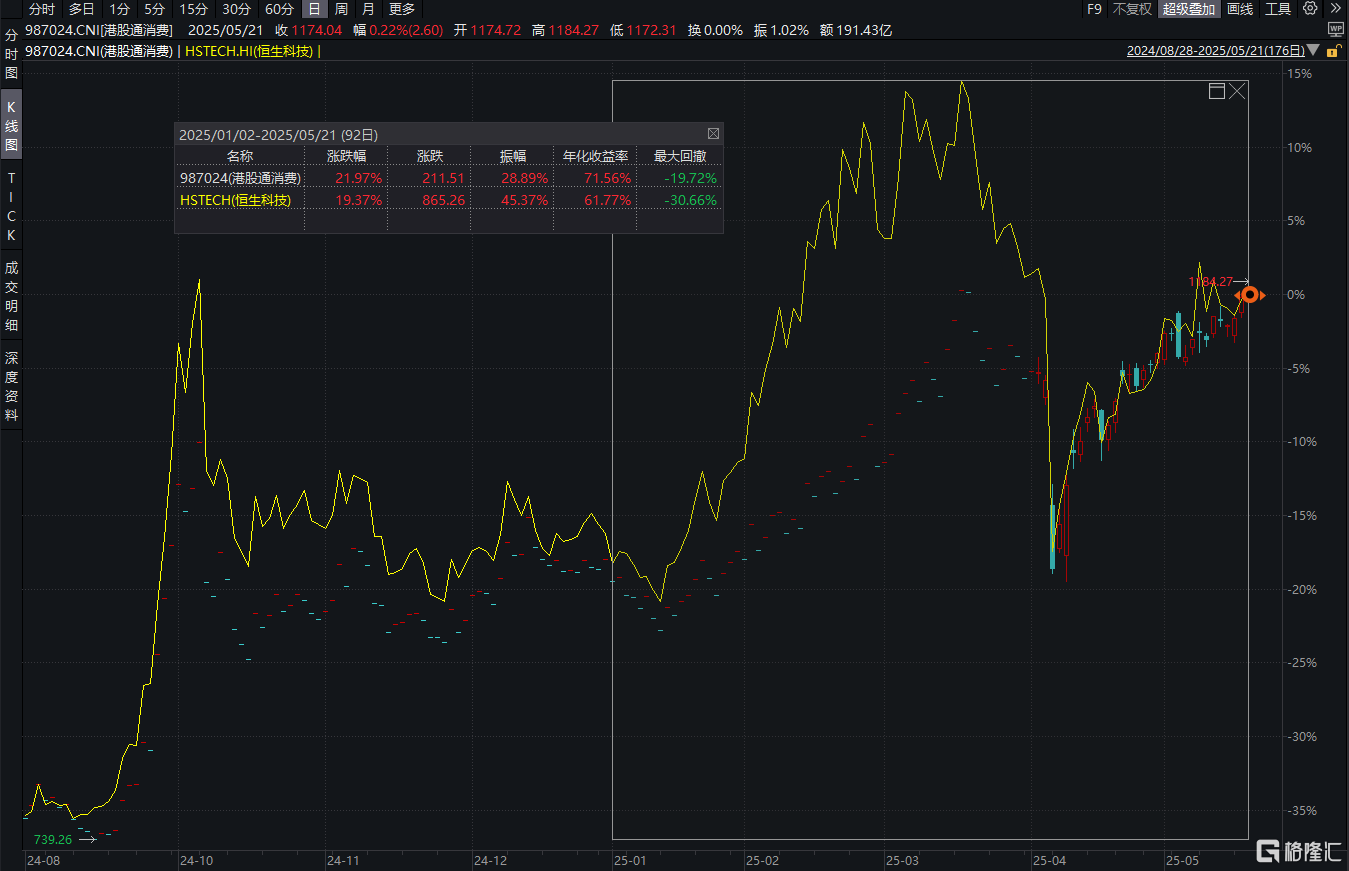1349x871 pixels.
Task: Click the orange current-price marker
Action: tap(1250, 295)
